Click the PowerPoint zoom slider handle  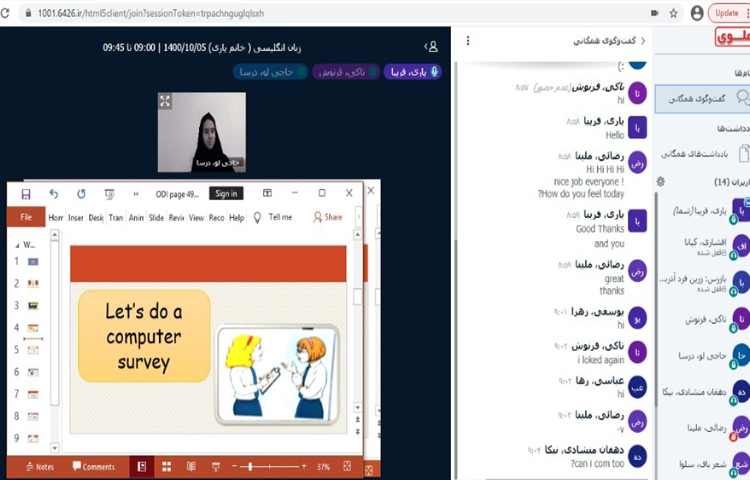click(x=250, y=467)
